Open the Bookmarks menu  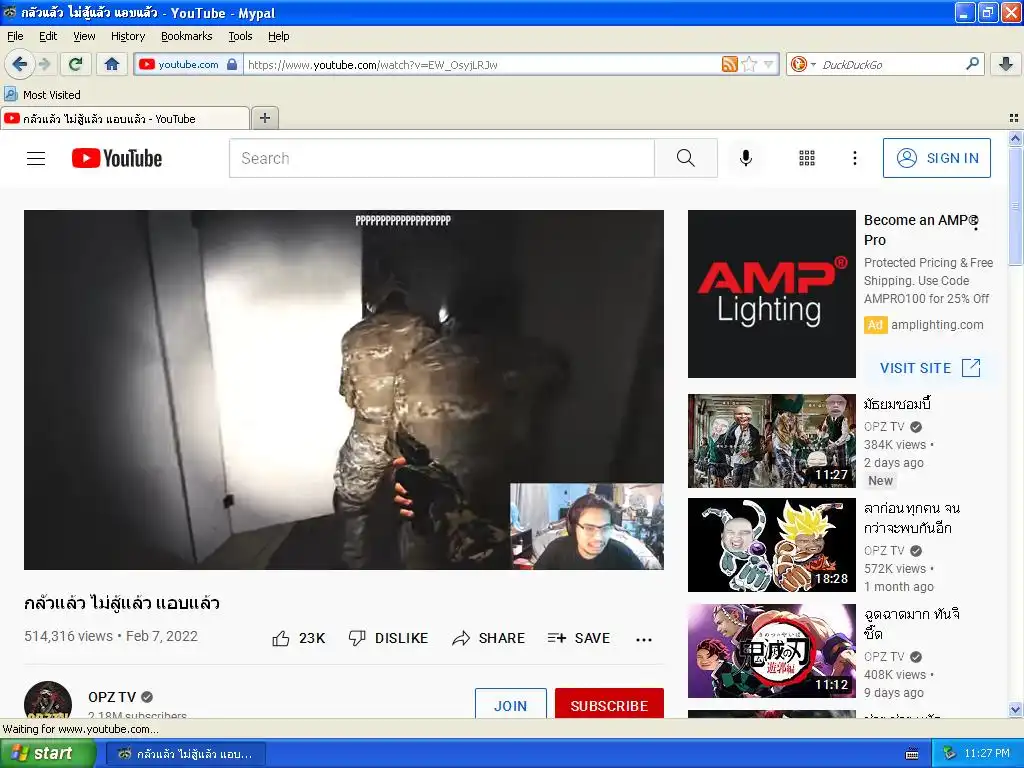[x=186, y=36]
